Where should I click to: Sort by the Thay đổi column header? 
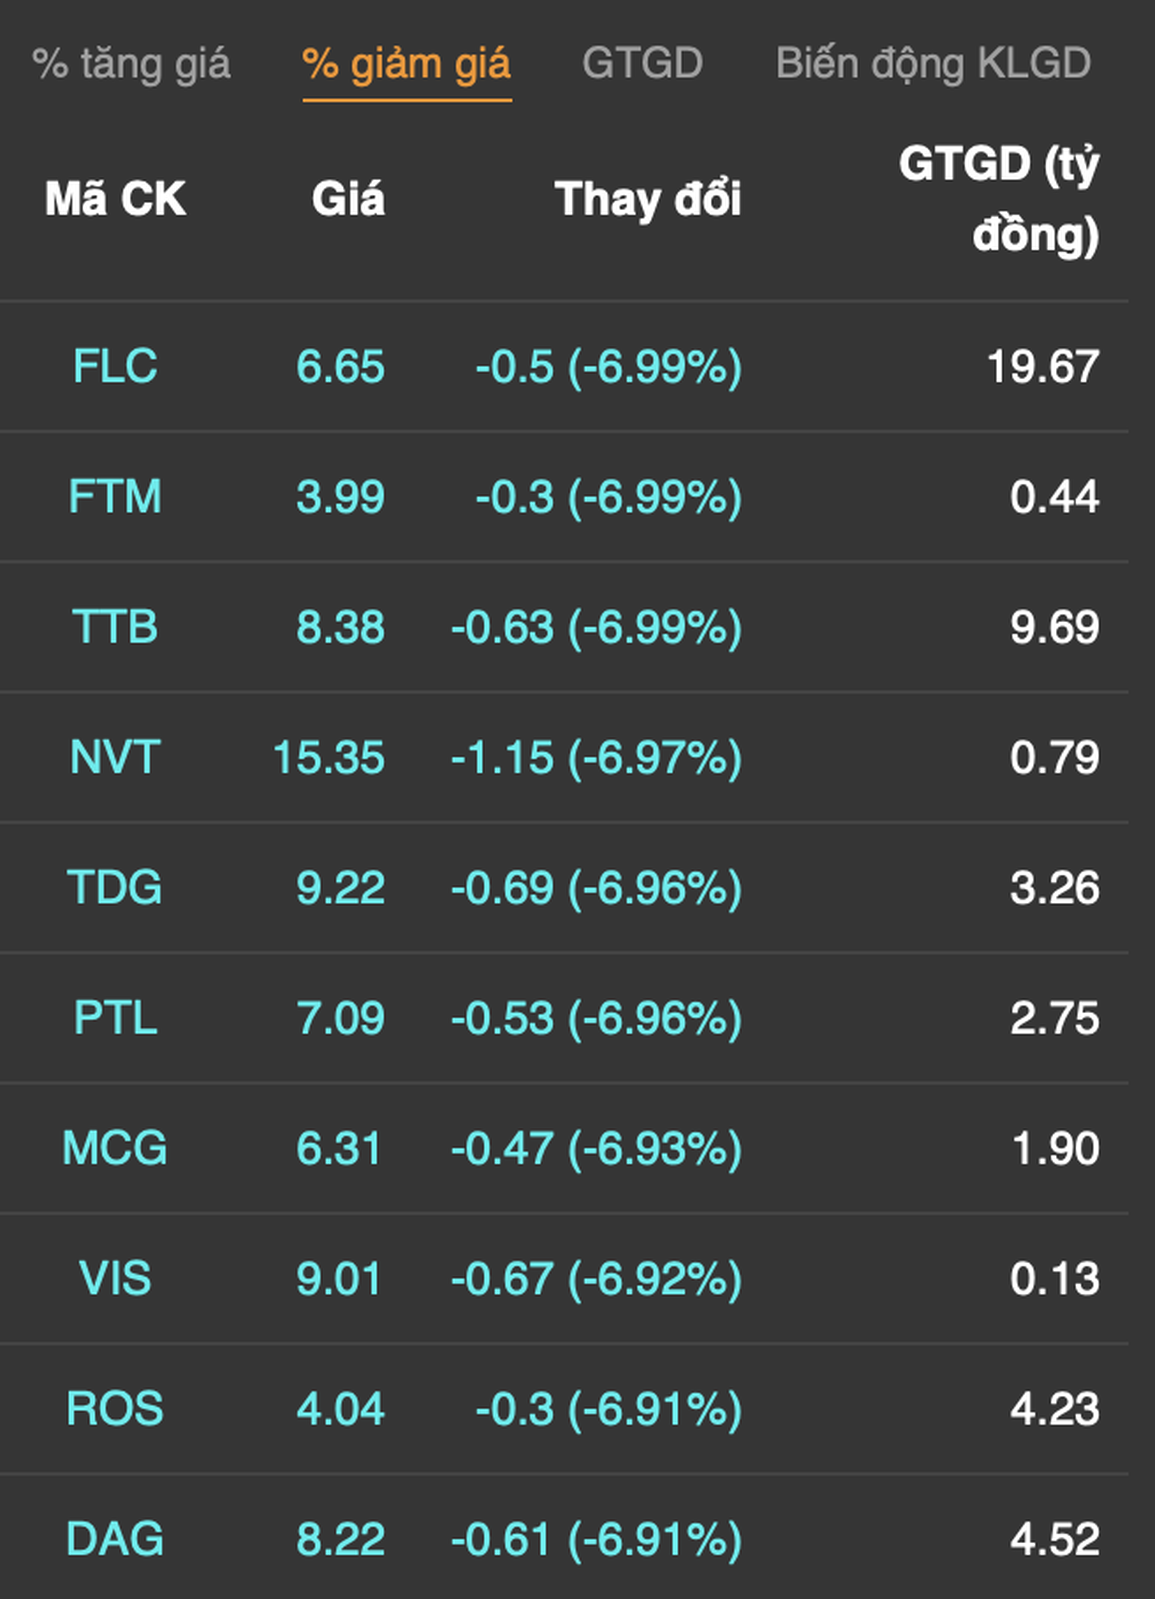point(648,199)
